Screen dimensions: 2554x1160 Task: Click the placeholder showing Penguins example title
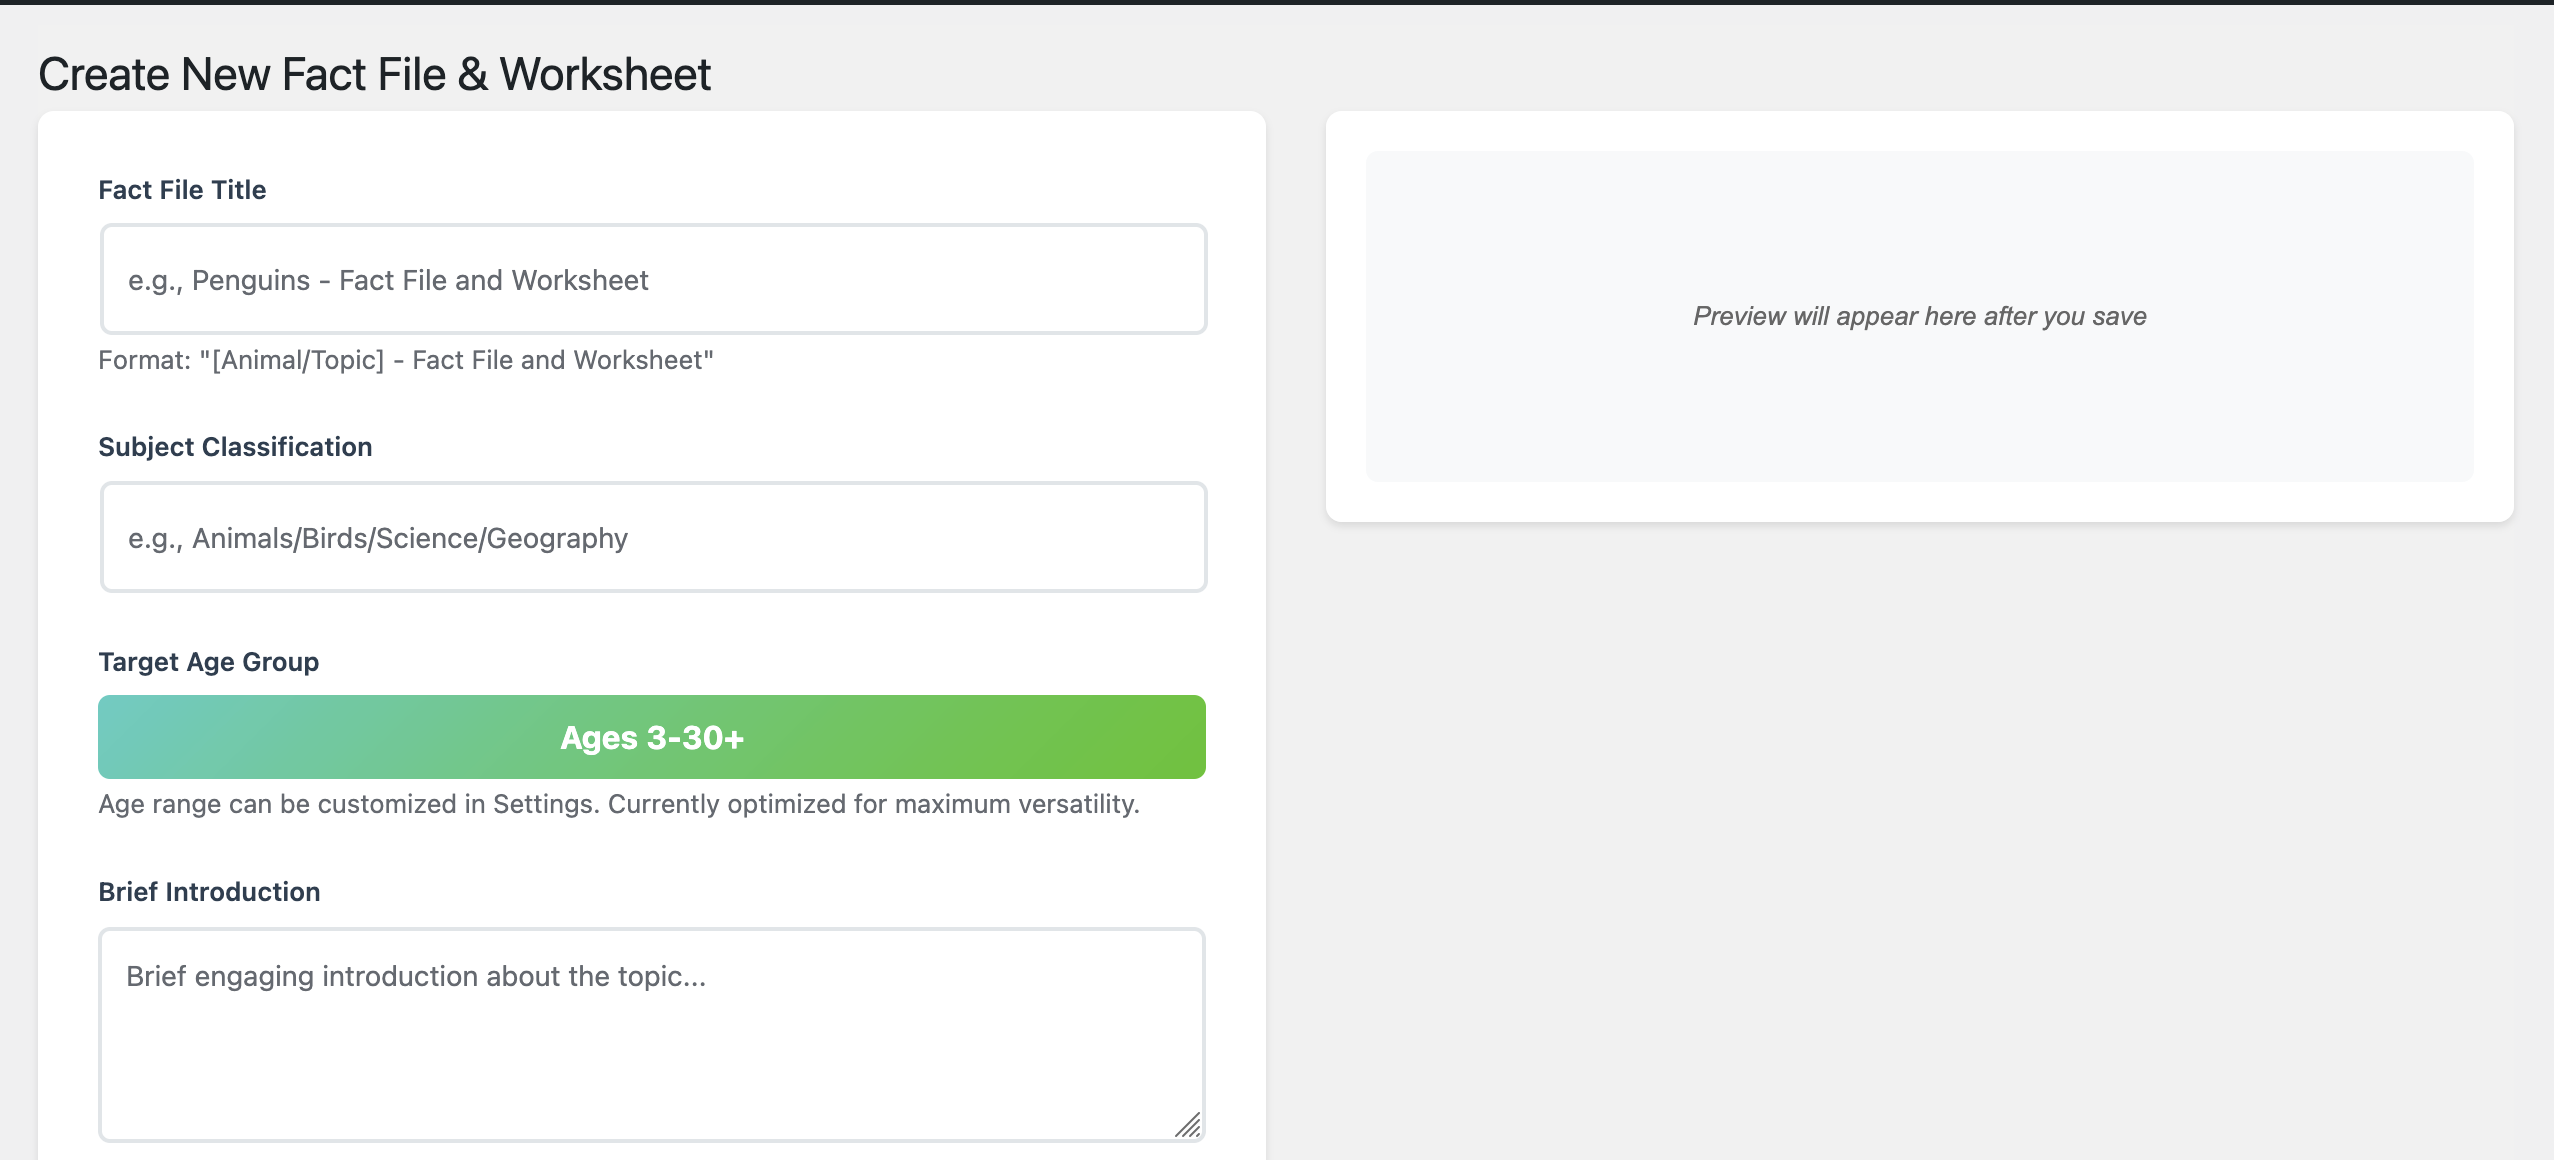click(387, 280)
